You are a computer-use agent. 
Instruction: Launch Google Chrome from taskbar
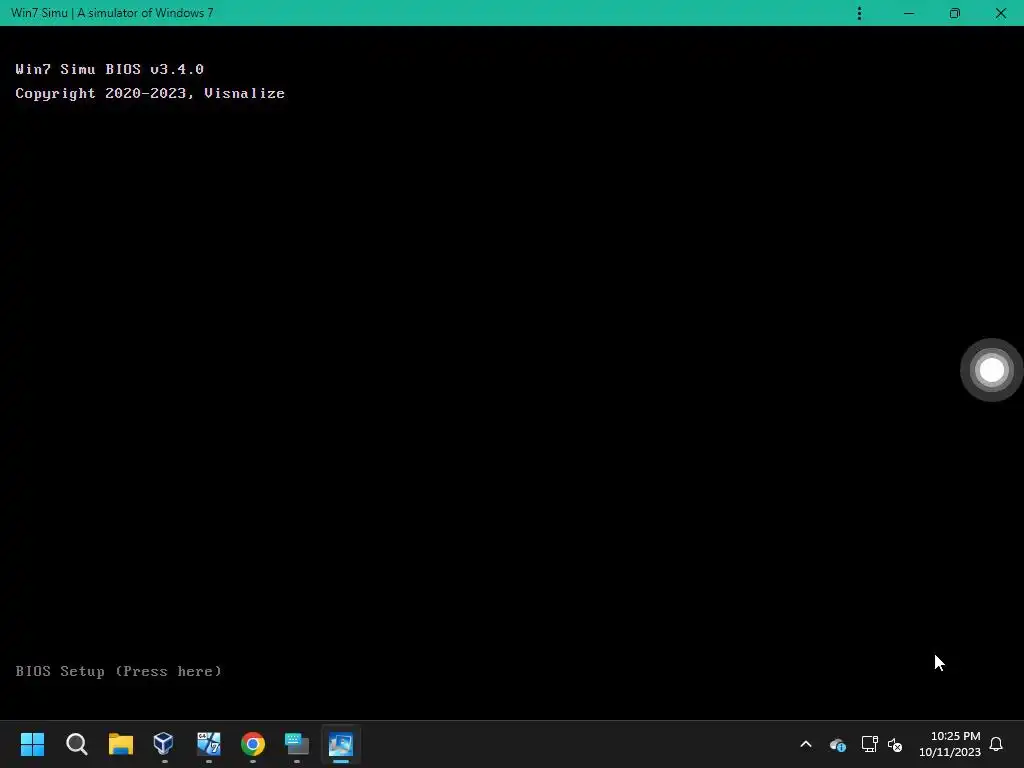[253, 744]
